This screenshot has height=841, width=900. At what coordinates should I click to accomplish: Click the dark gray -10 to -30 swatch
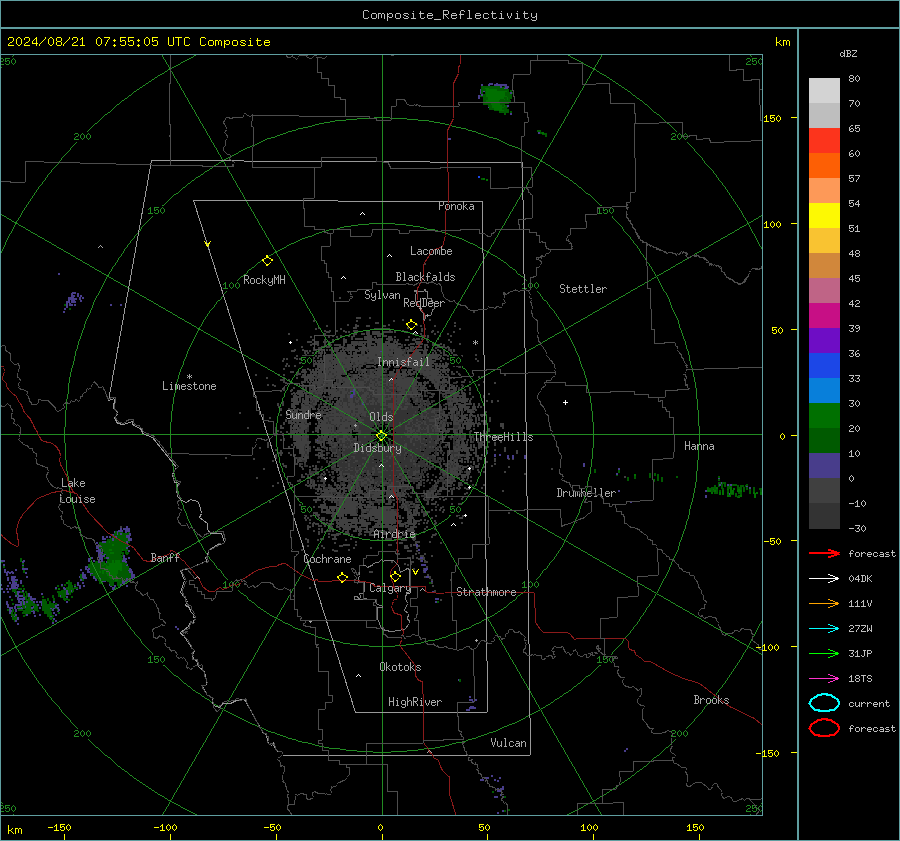[824, 516]
